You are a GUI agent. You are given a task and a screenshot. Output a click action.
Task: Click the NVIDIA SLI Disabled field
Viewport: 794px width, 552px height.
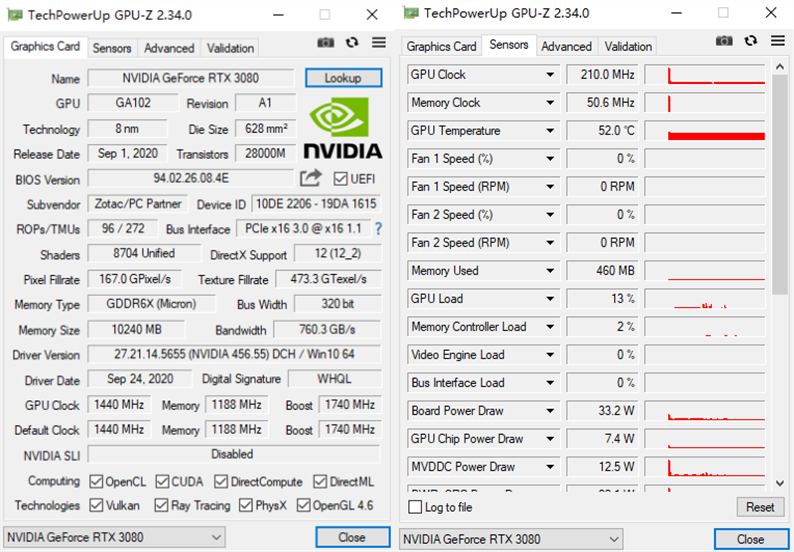pyautogui.click(x=233, y=454)
